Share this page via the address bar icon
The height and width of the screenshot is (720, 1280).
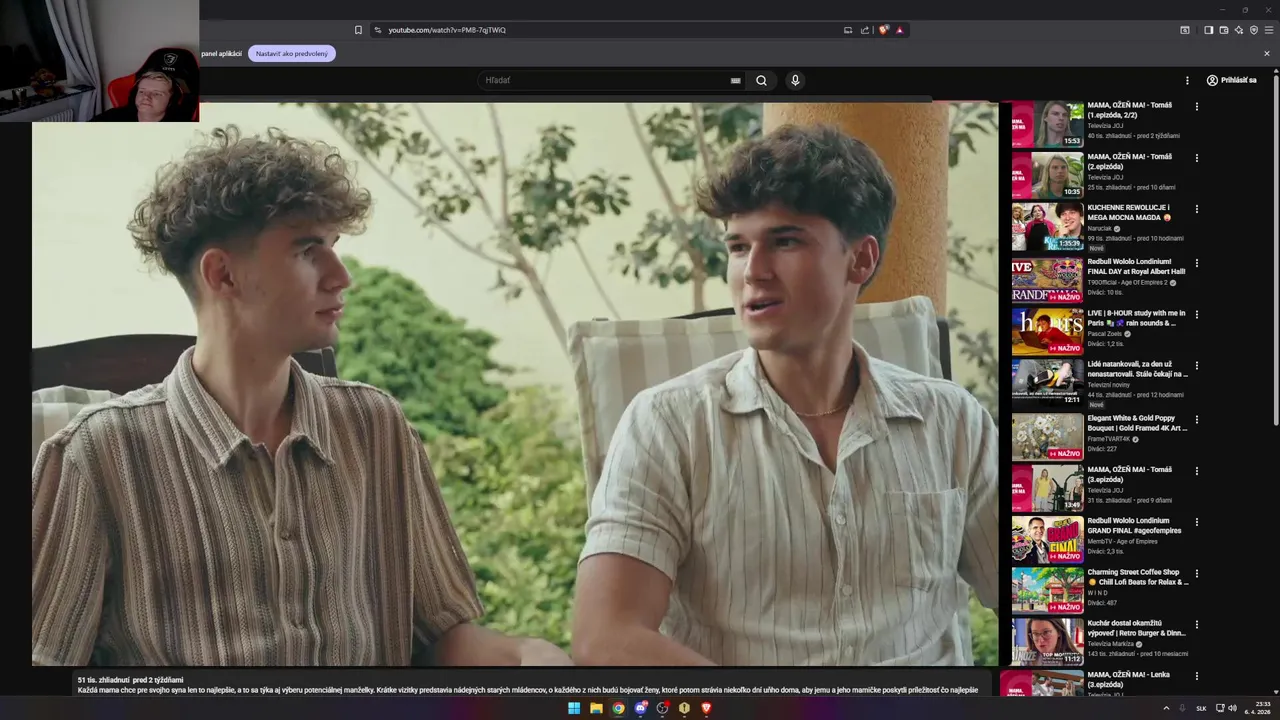point(865,30)
